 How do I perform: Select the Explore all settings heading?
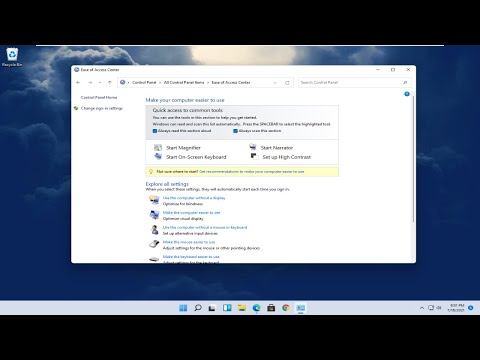click(167, 184)
